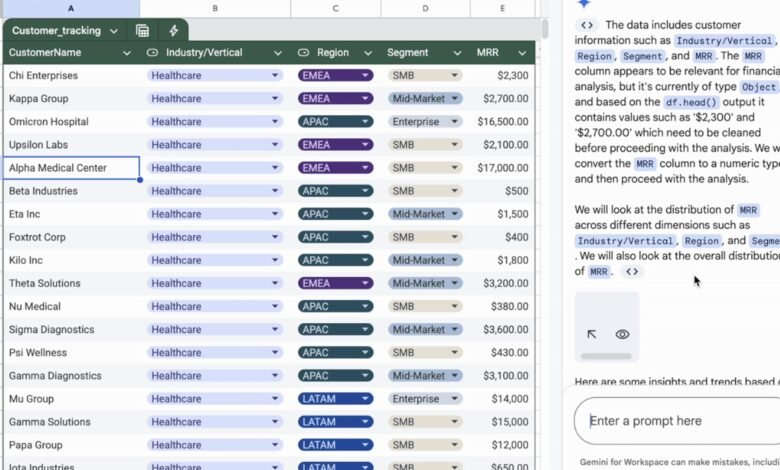Viewport: 780px width, 470px height.
Task: Select column D header
Action: click(x=425, y=8)
